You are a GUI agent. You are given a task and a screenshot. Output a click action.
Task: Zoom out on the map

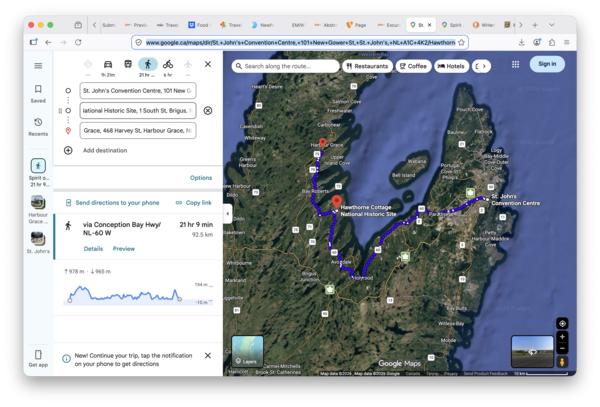pyautogui.click(x=562, y=348)
